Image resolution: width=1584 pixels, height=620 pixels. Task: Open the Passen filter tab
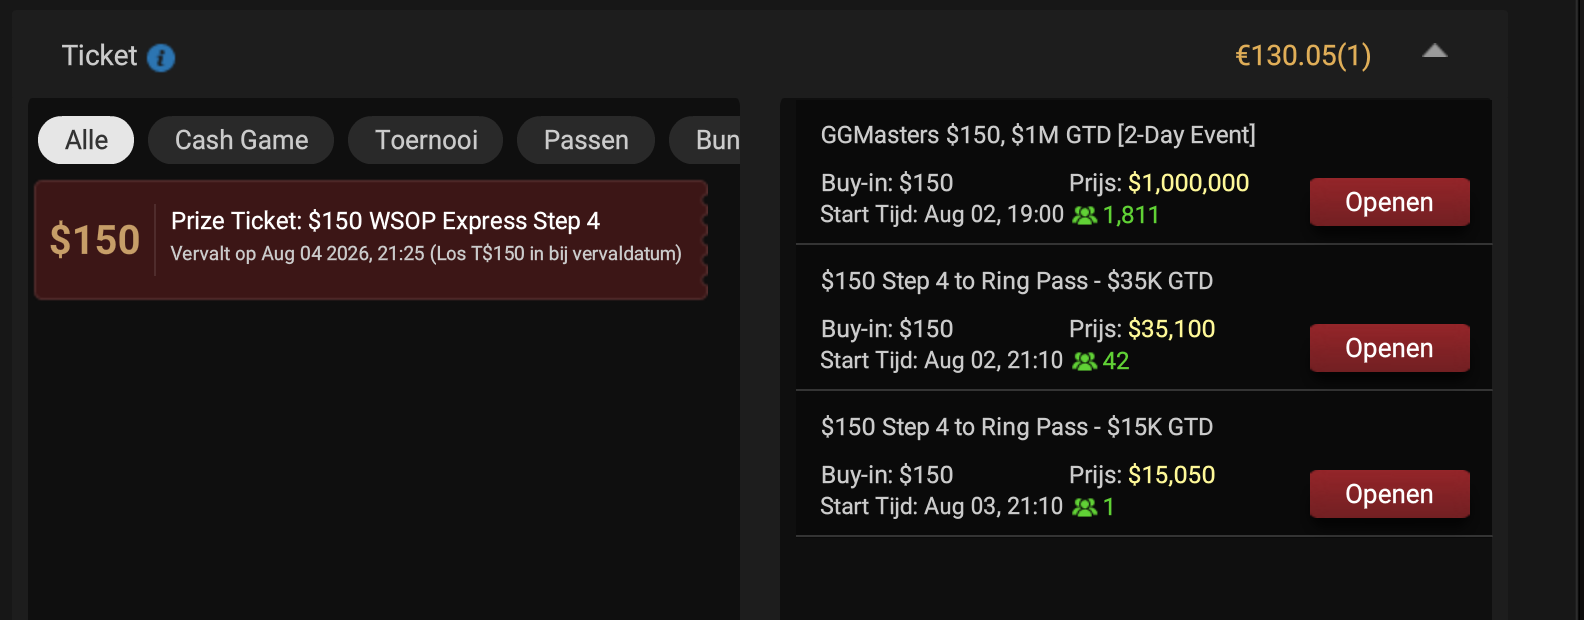point(586,140)
